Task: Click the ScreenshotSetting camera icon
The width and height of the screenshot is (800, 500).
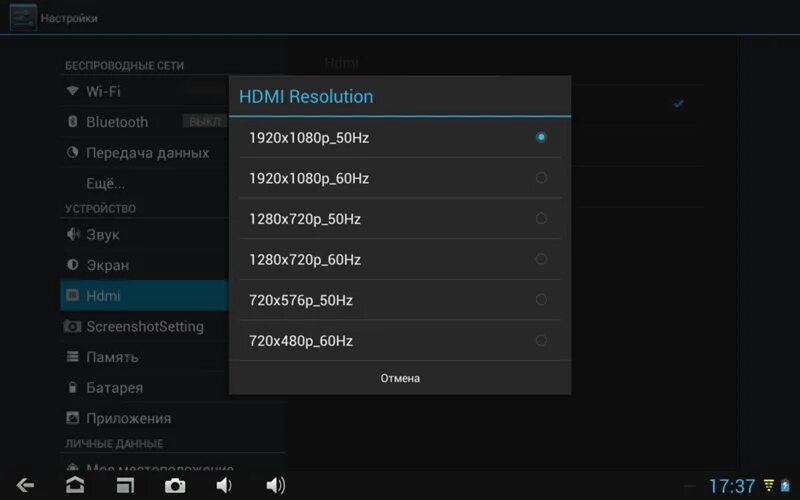Action: pyautogui.click(x=72, y=326)
